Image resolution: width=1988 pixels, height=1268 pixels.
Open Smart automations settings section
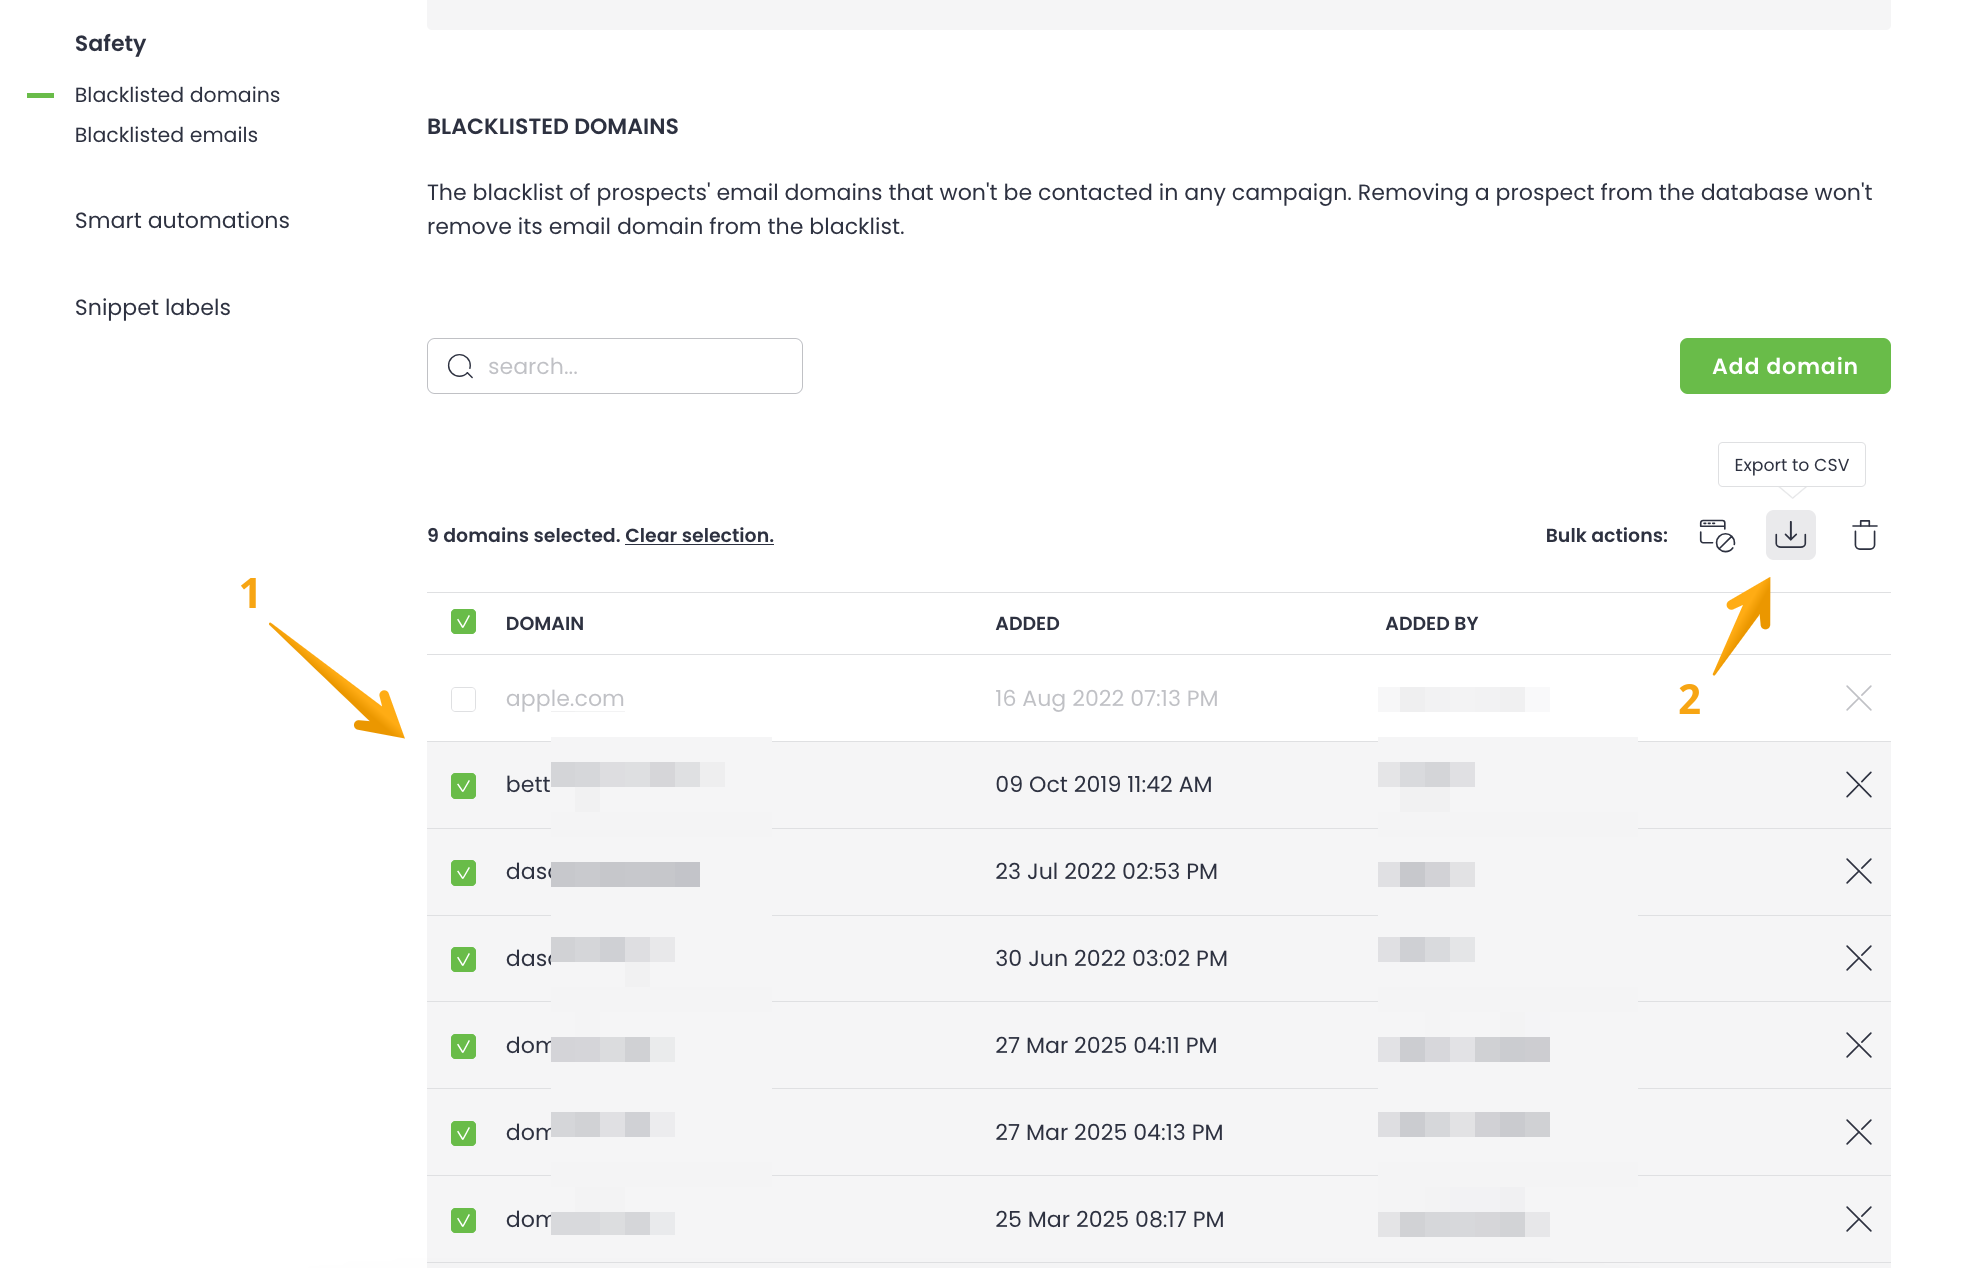182,220
